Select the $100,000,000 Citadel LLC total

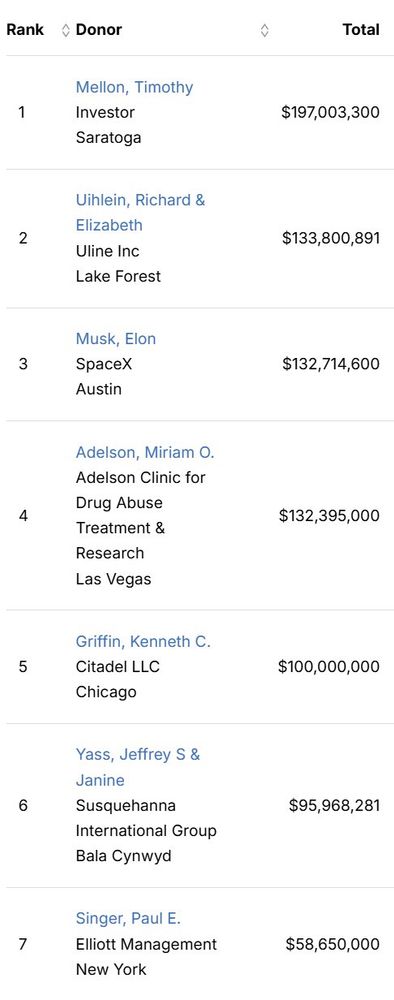click(329, 666)
